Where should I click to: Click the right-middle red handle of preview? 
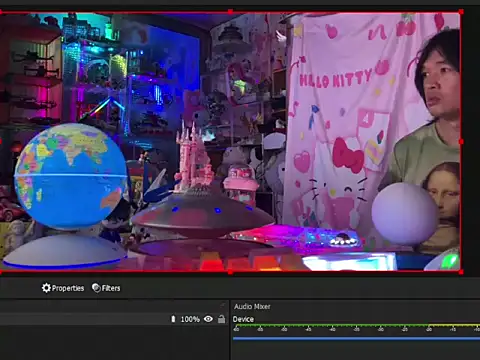[461, 142]
